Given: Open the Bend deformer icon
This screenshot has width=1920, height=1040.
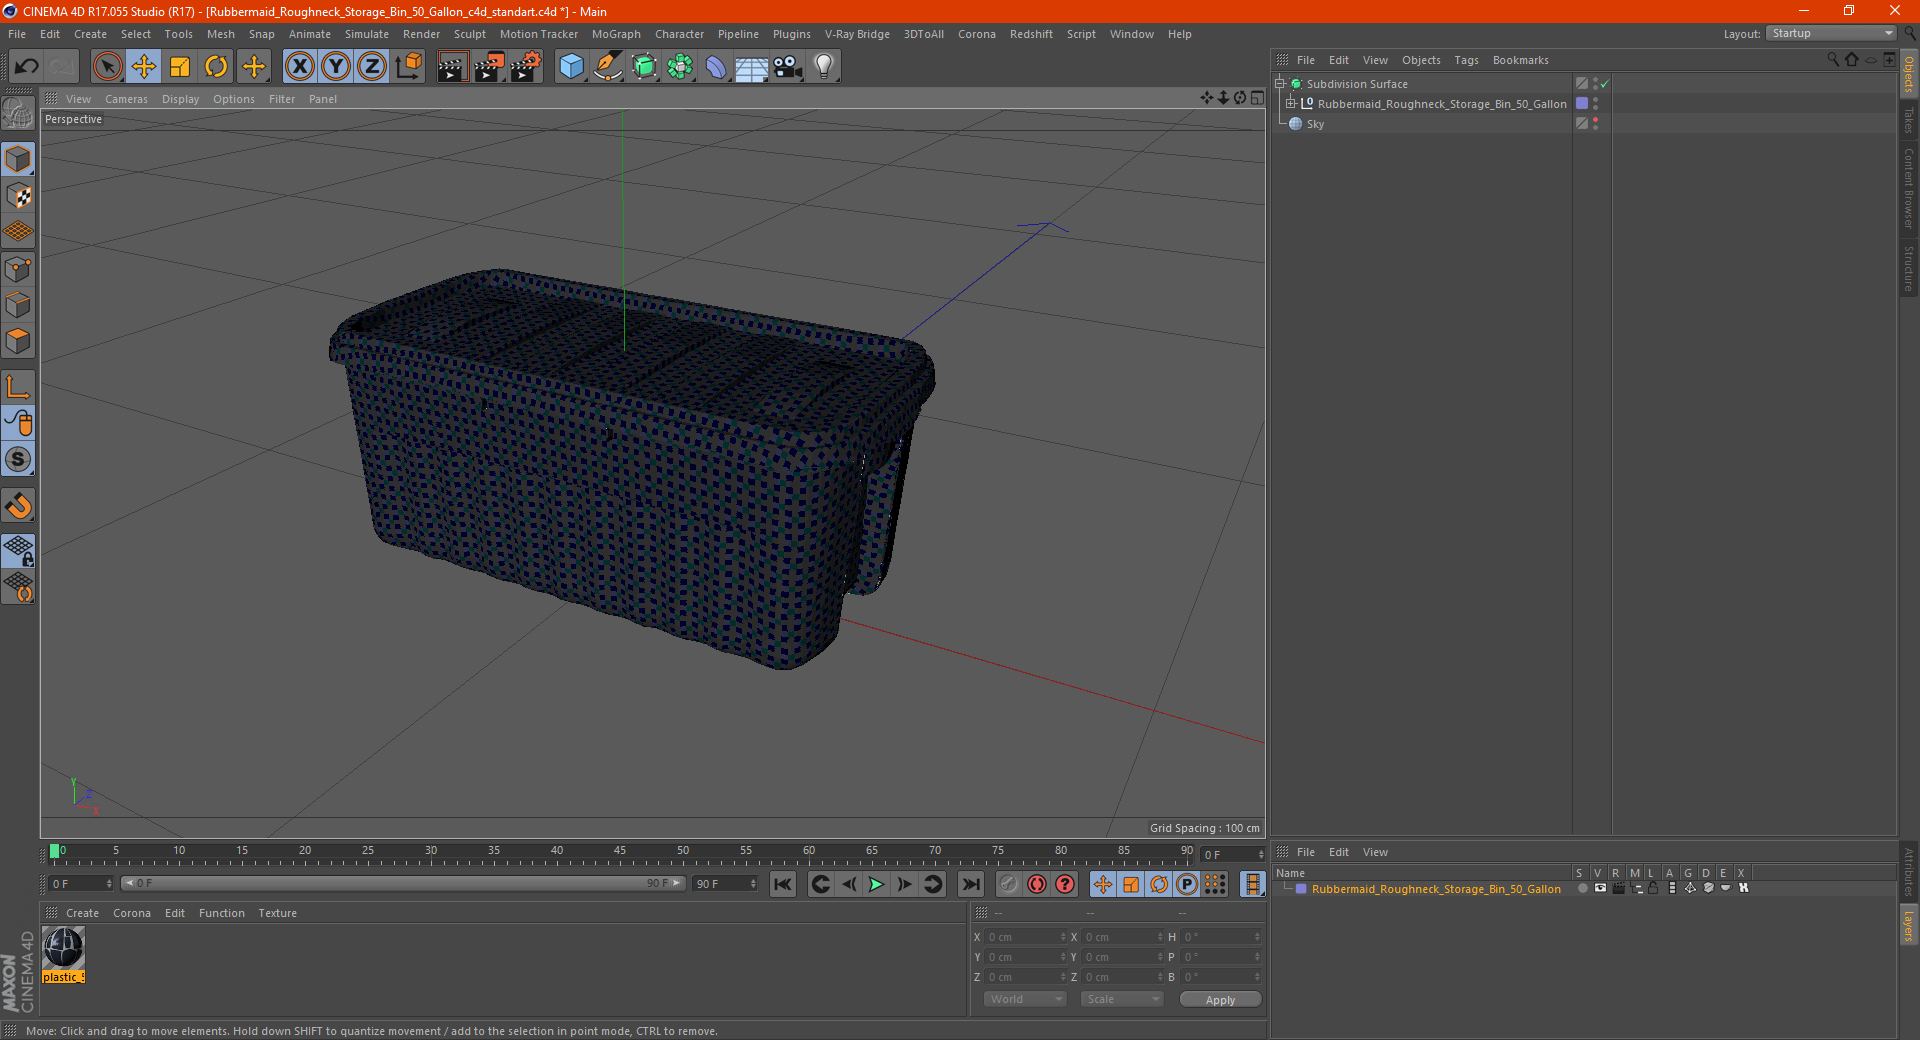Looking at the screenshot, I should (x=716, y=67).
